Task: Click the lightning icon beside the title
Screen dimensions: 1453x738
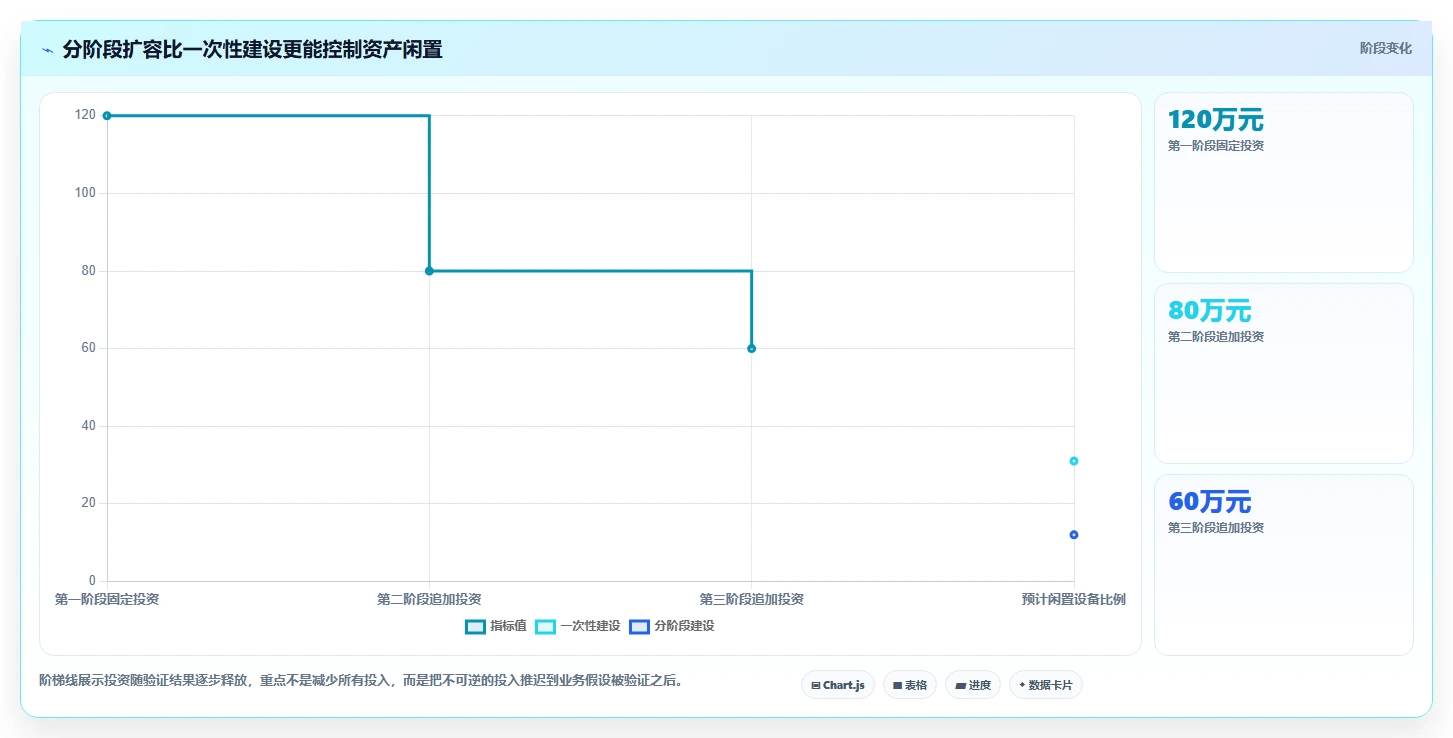Action: (47, 50)
